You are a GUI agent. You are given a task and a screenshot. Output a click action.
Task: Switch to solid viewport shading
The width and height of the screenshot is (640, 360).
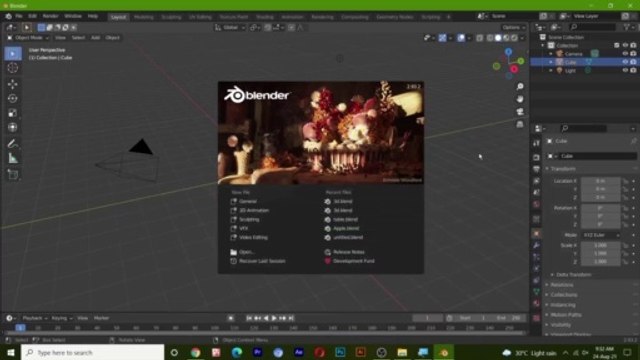pyautogui.click(x=498, y=38)
